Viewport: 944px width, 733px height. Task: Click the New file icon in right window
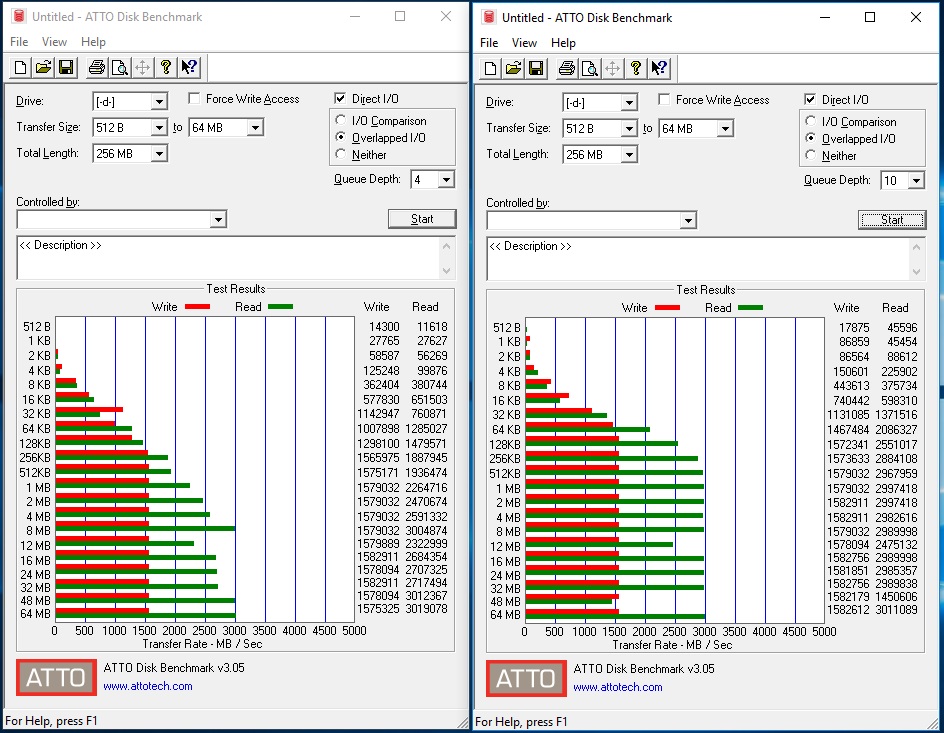tap(491, 68)
